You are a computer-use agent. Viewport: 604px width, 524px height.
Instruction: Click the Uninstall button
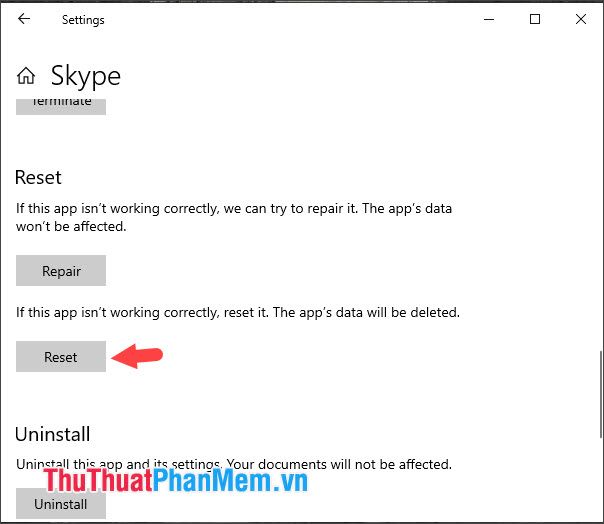pos(61,504)
